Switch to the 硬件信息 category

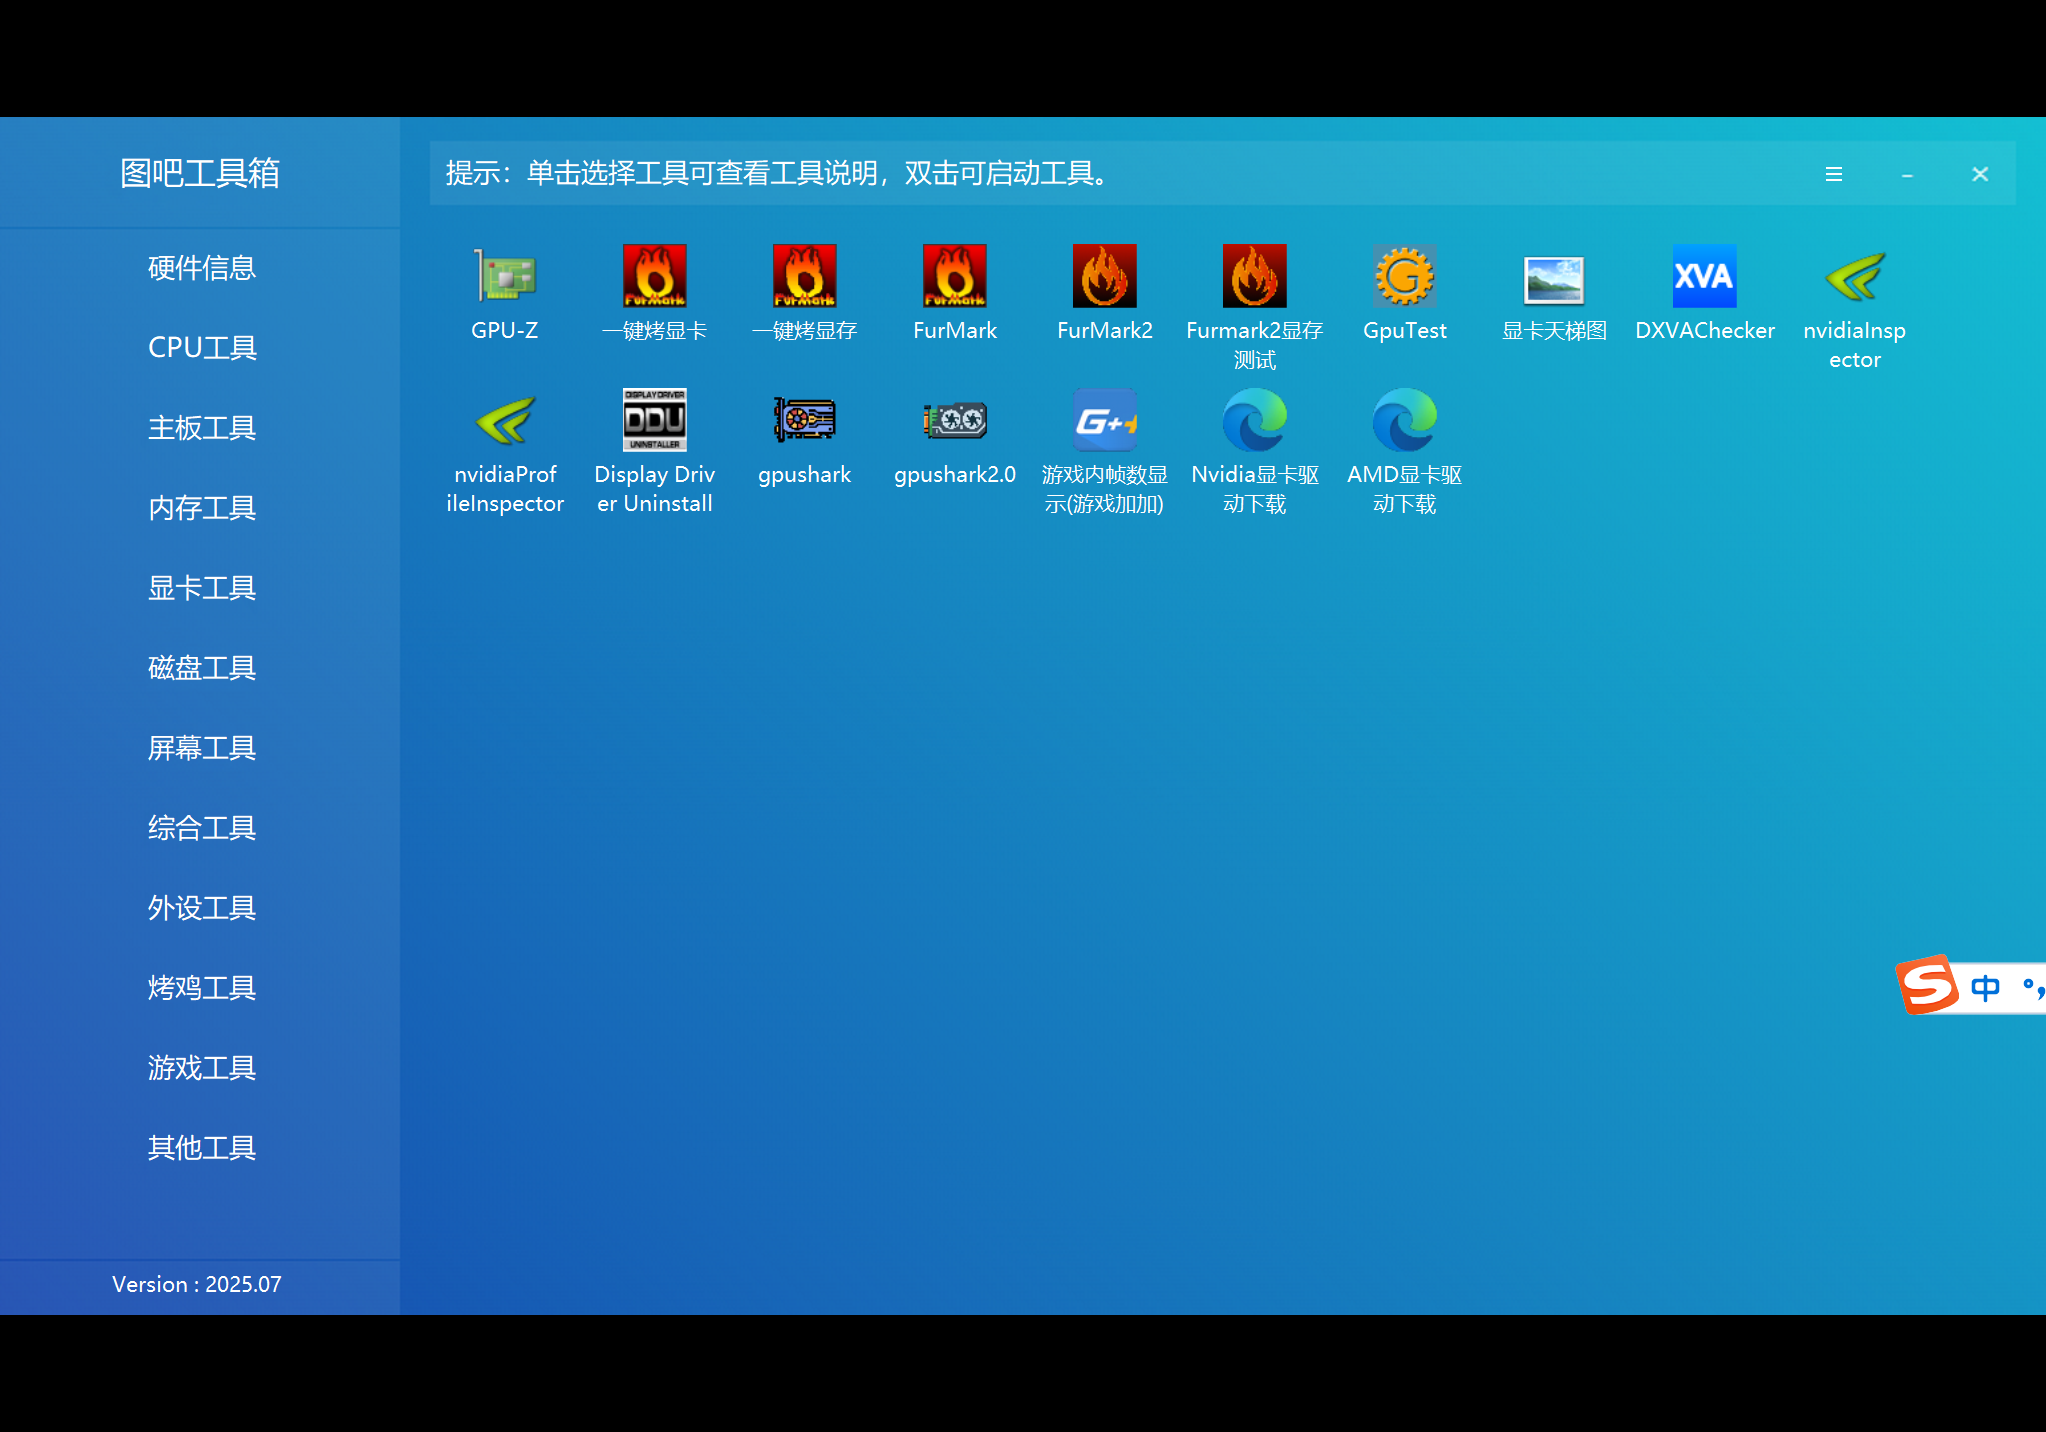tap(201, 268)
